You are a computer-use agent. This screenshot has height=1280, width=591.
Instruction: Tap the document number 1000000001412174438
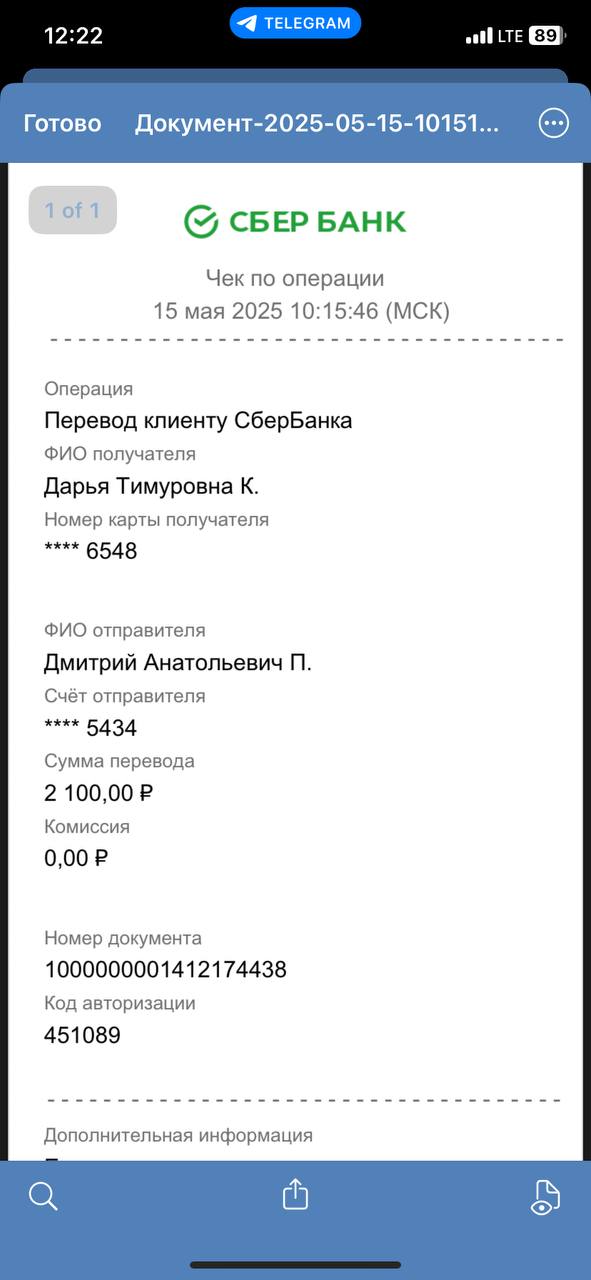165,969
